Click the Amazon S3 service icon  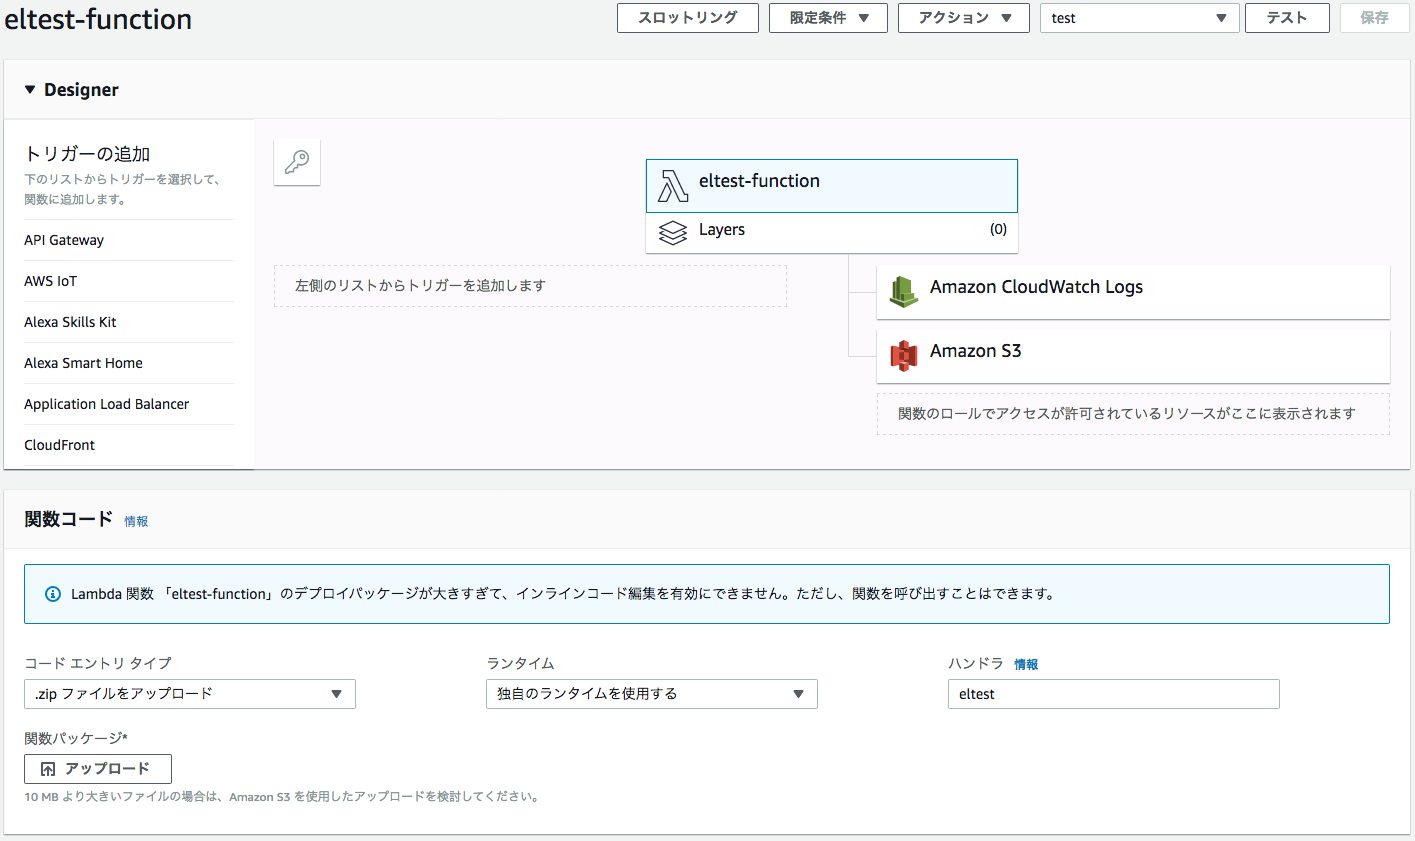tap(903, 353)
